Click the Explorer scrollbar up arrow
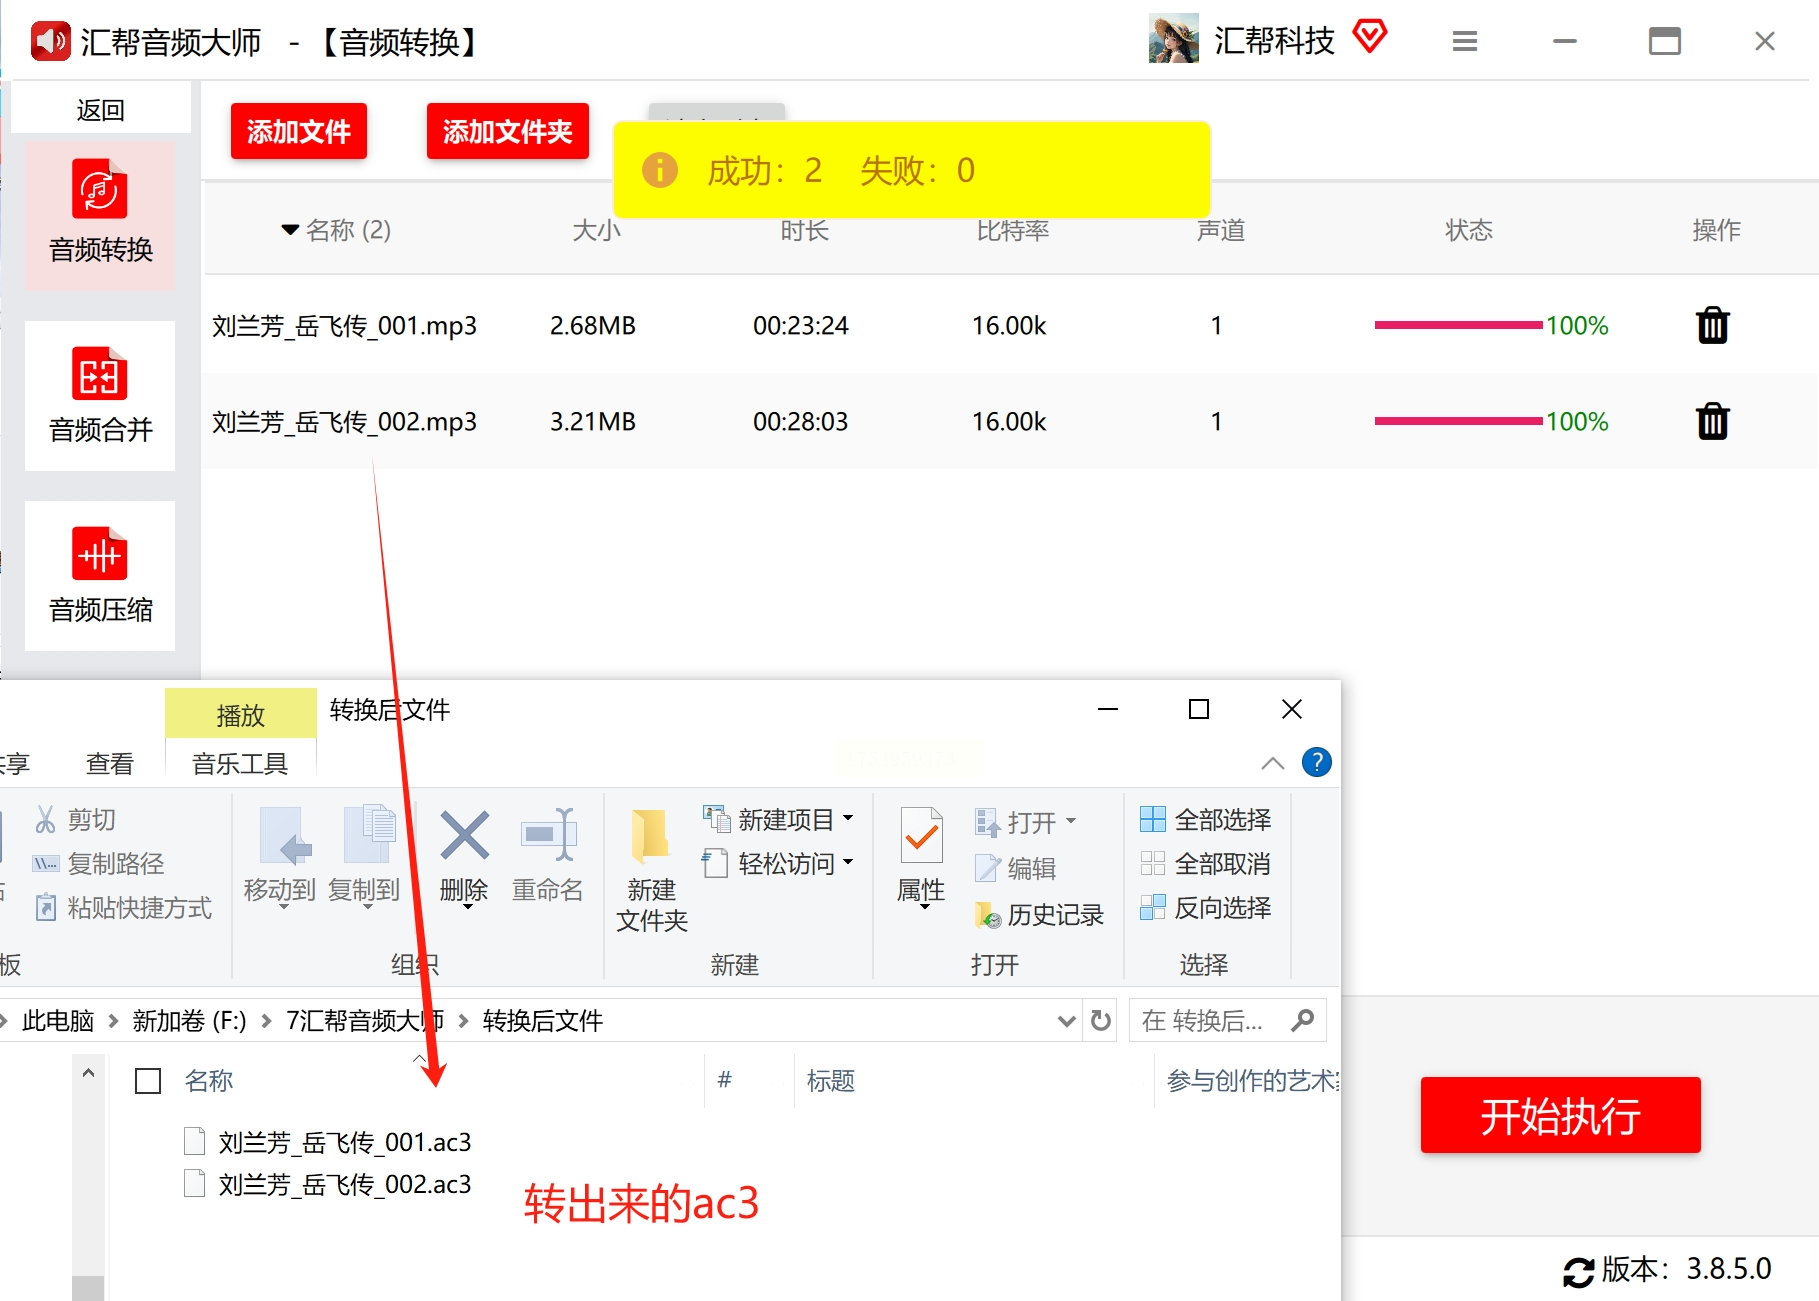The image size is (1819, 1301). 88,1073
